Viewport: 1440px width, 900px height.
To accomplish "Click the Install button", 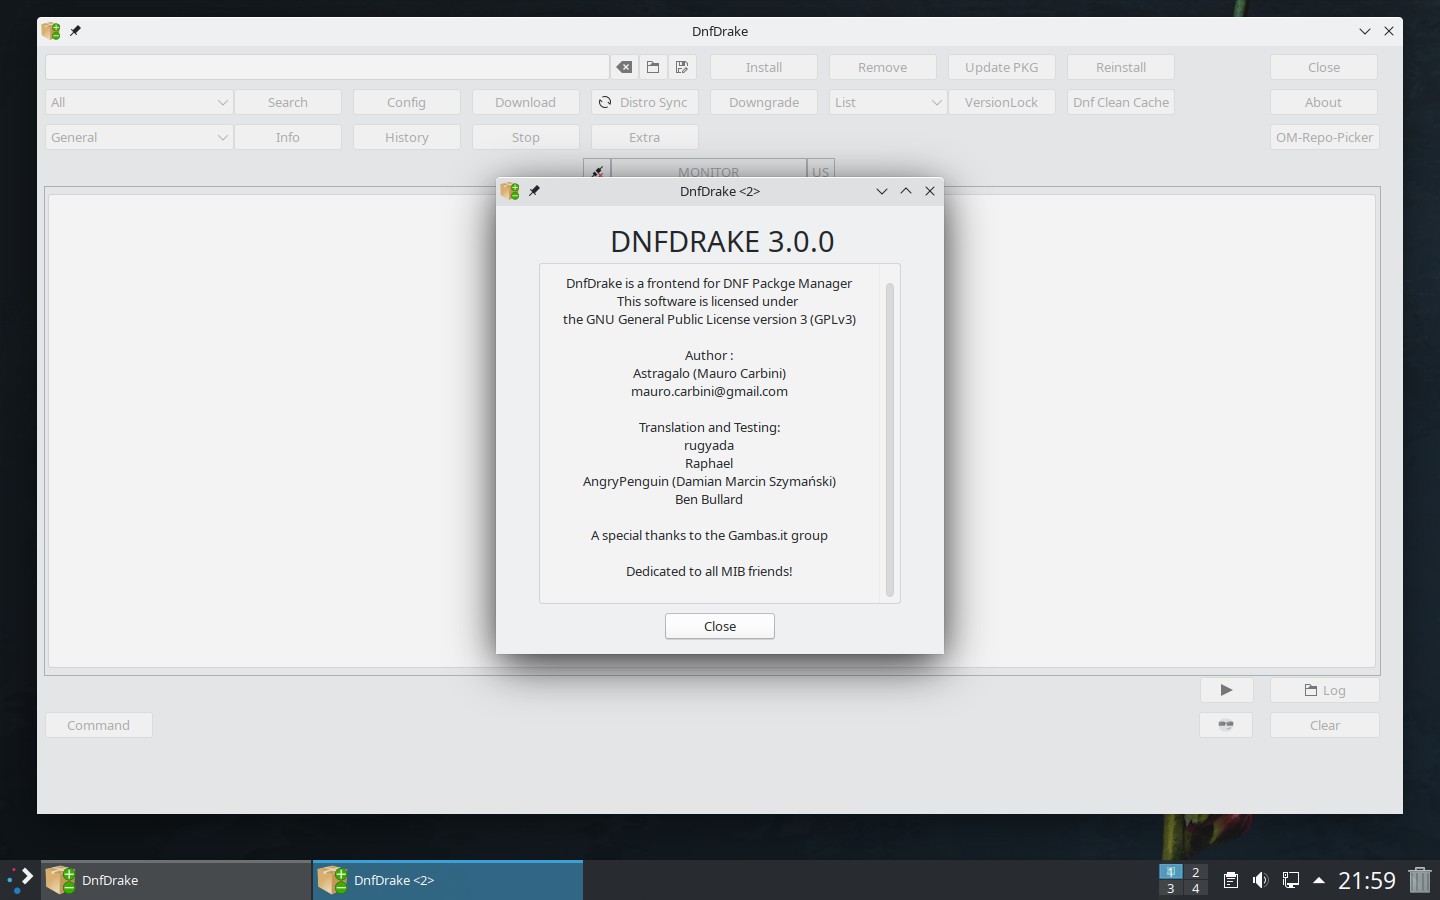I will pyautogui.click(x=764, y=67).
